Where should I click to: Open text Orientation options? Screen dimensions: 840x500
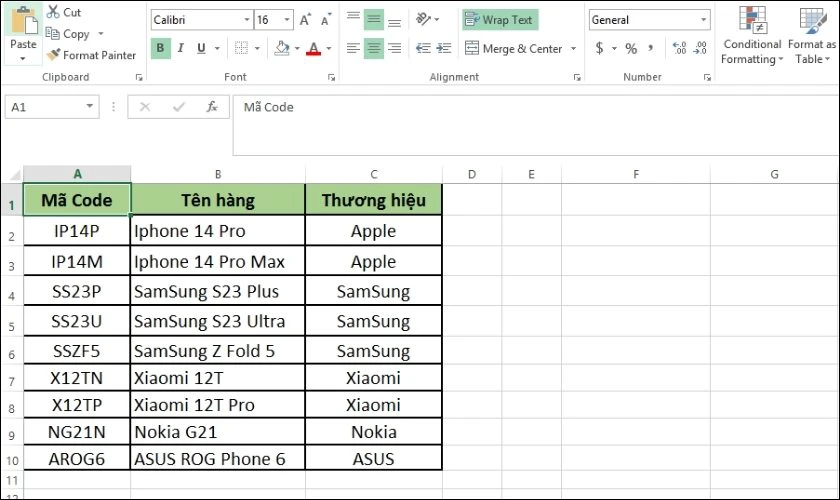428,20
